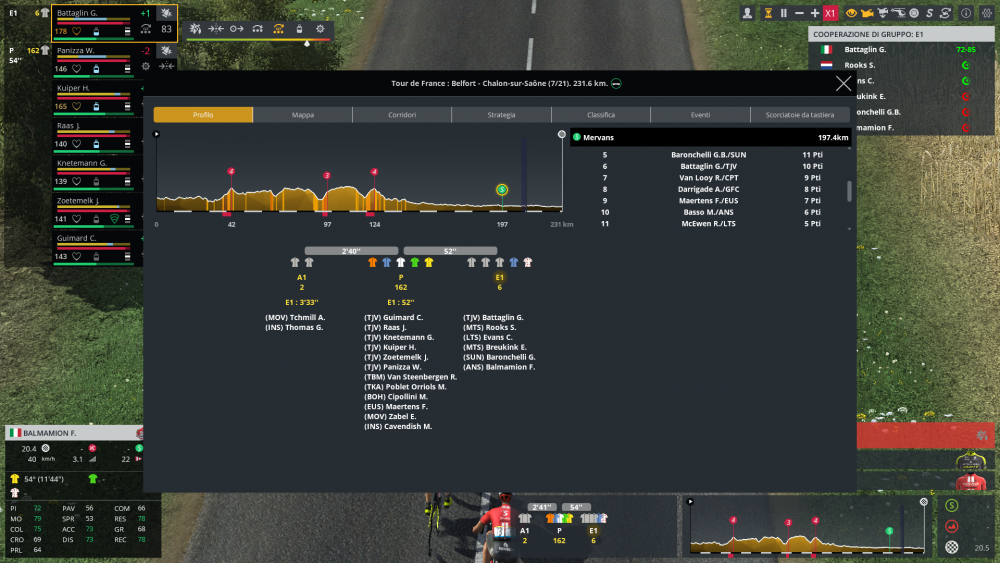Click the hourglass time icon
The image size is (1000, 563).
pos(768,13)
